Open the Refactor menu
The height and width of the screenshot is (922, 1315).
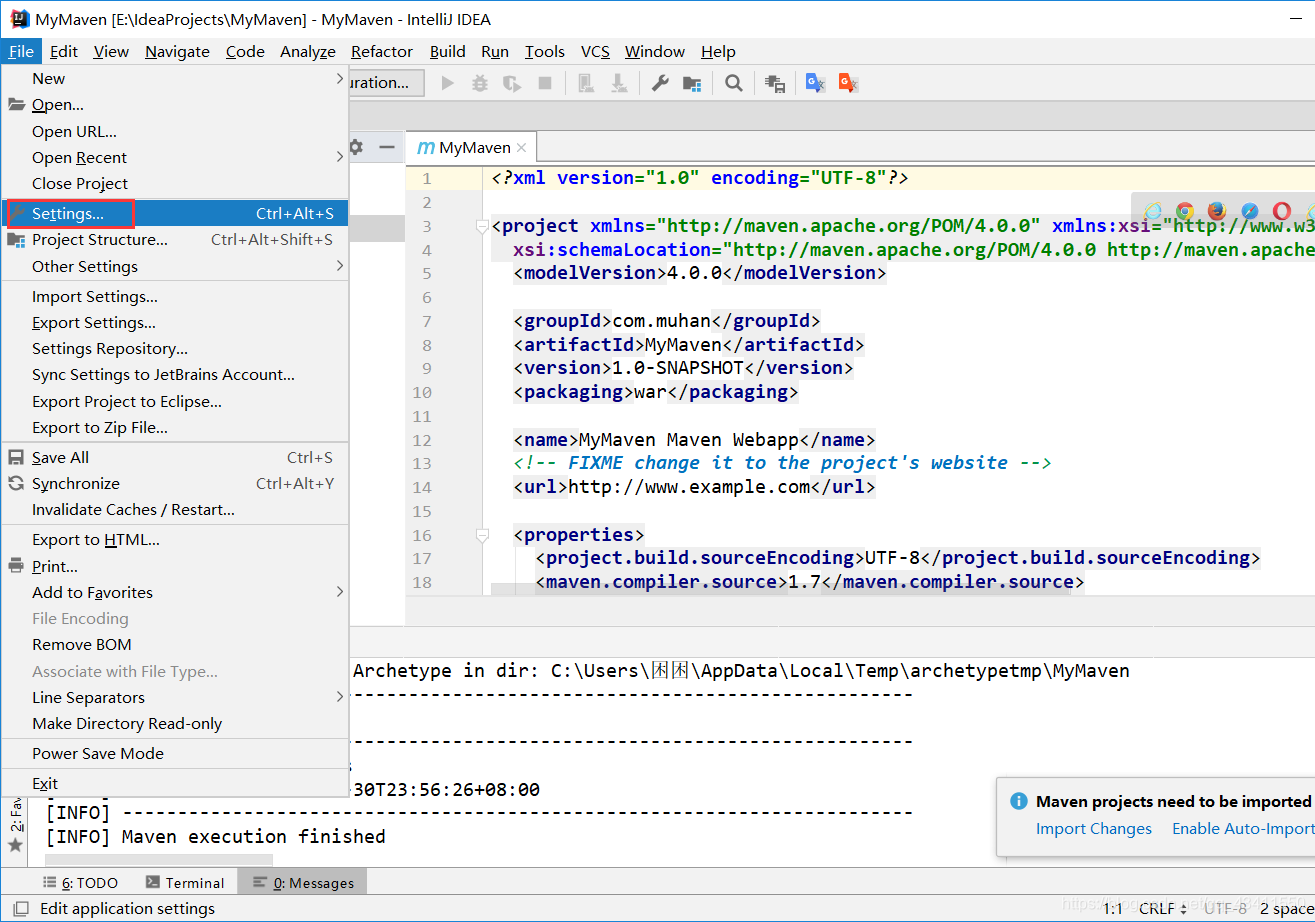click(x=382, y=52)
